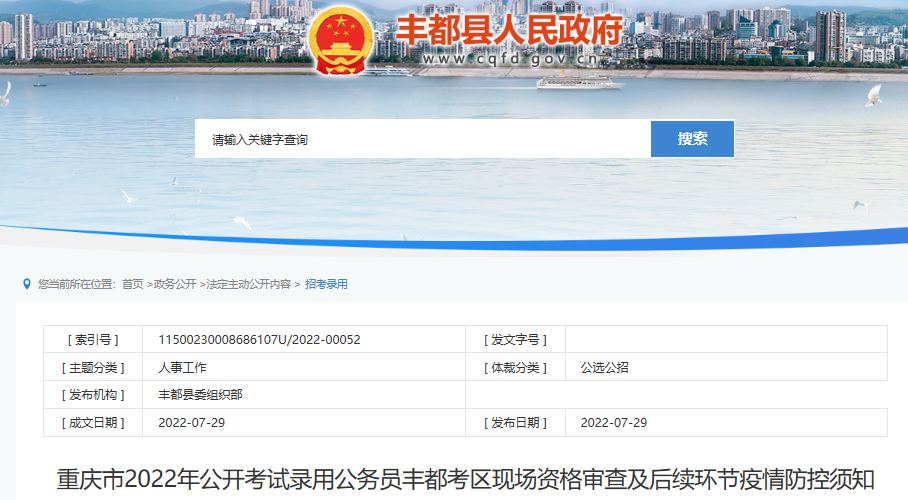Click the www.cqfd.gov.cn URL text
908x500 pixels.
pyautogui.click(x=511, y=59)
